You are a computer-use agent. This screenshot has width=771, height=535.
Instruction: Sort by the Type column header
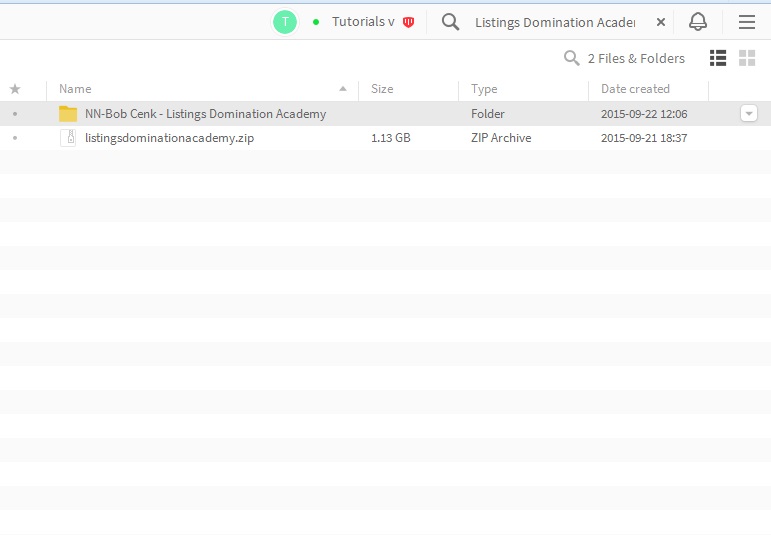click(x=484, y=89)
